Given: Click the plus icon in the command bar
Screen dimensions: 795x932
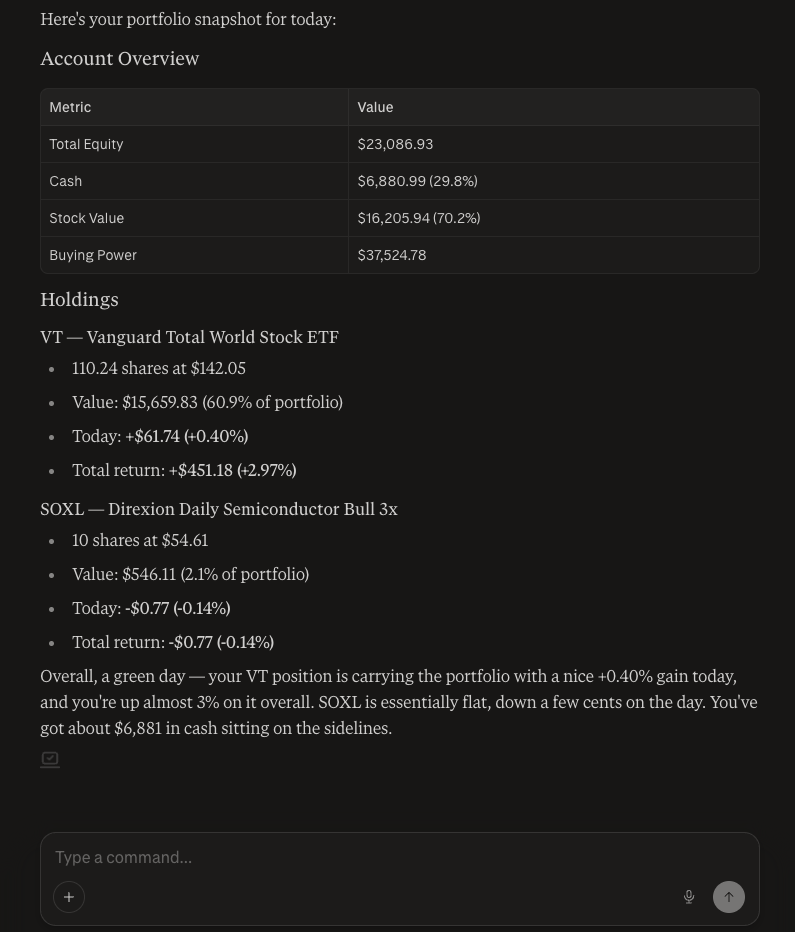Looking at the screenshot, I should [x=69, y=897].
